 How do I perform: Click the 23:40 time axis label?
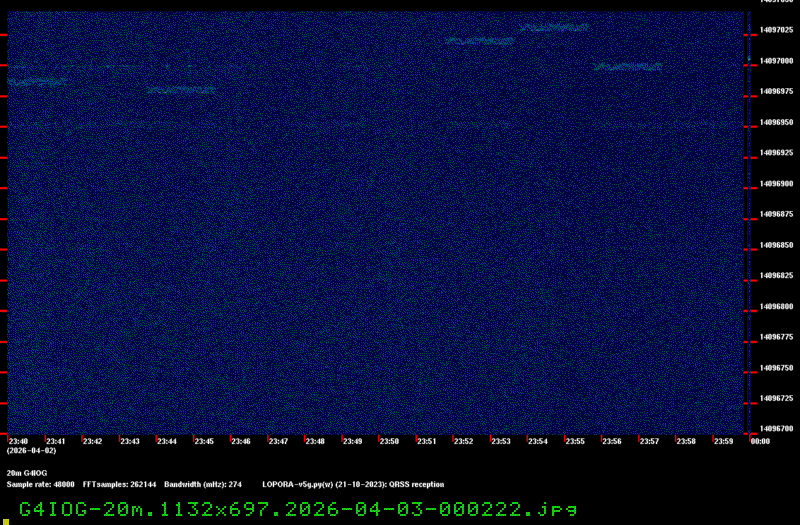[x=18, y=441]
